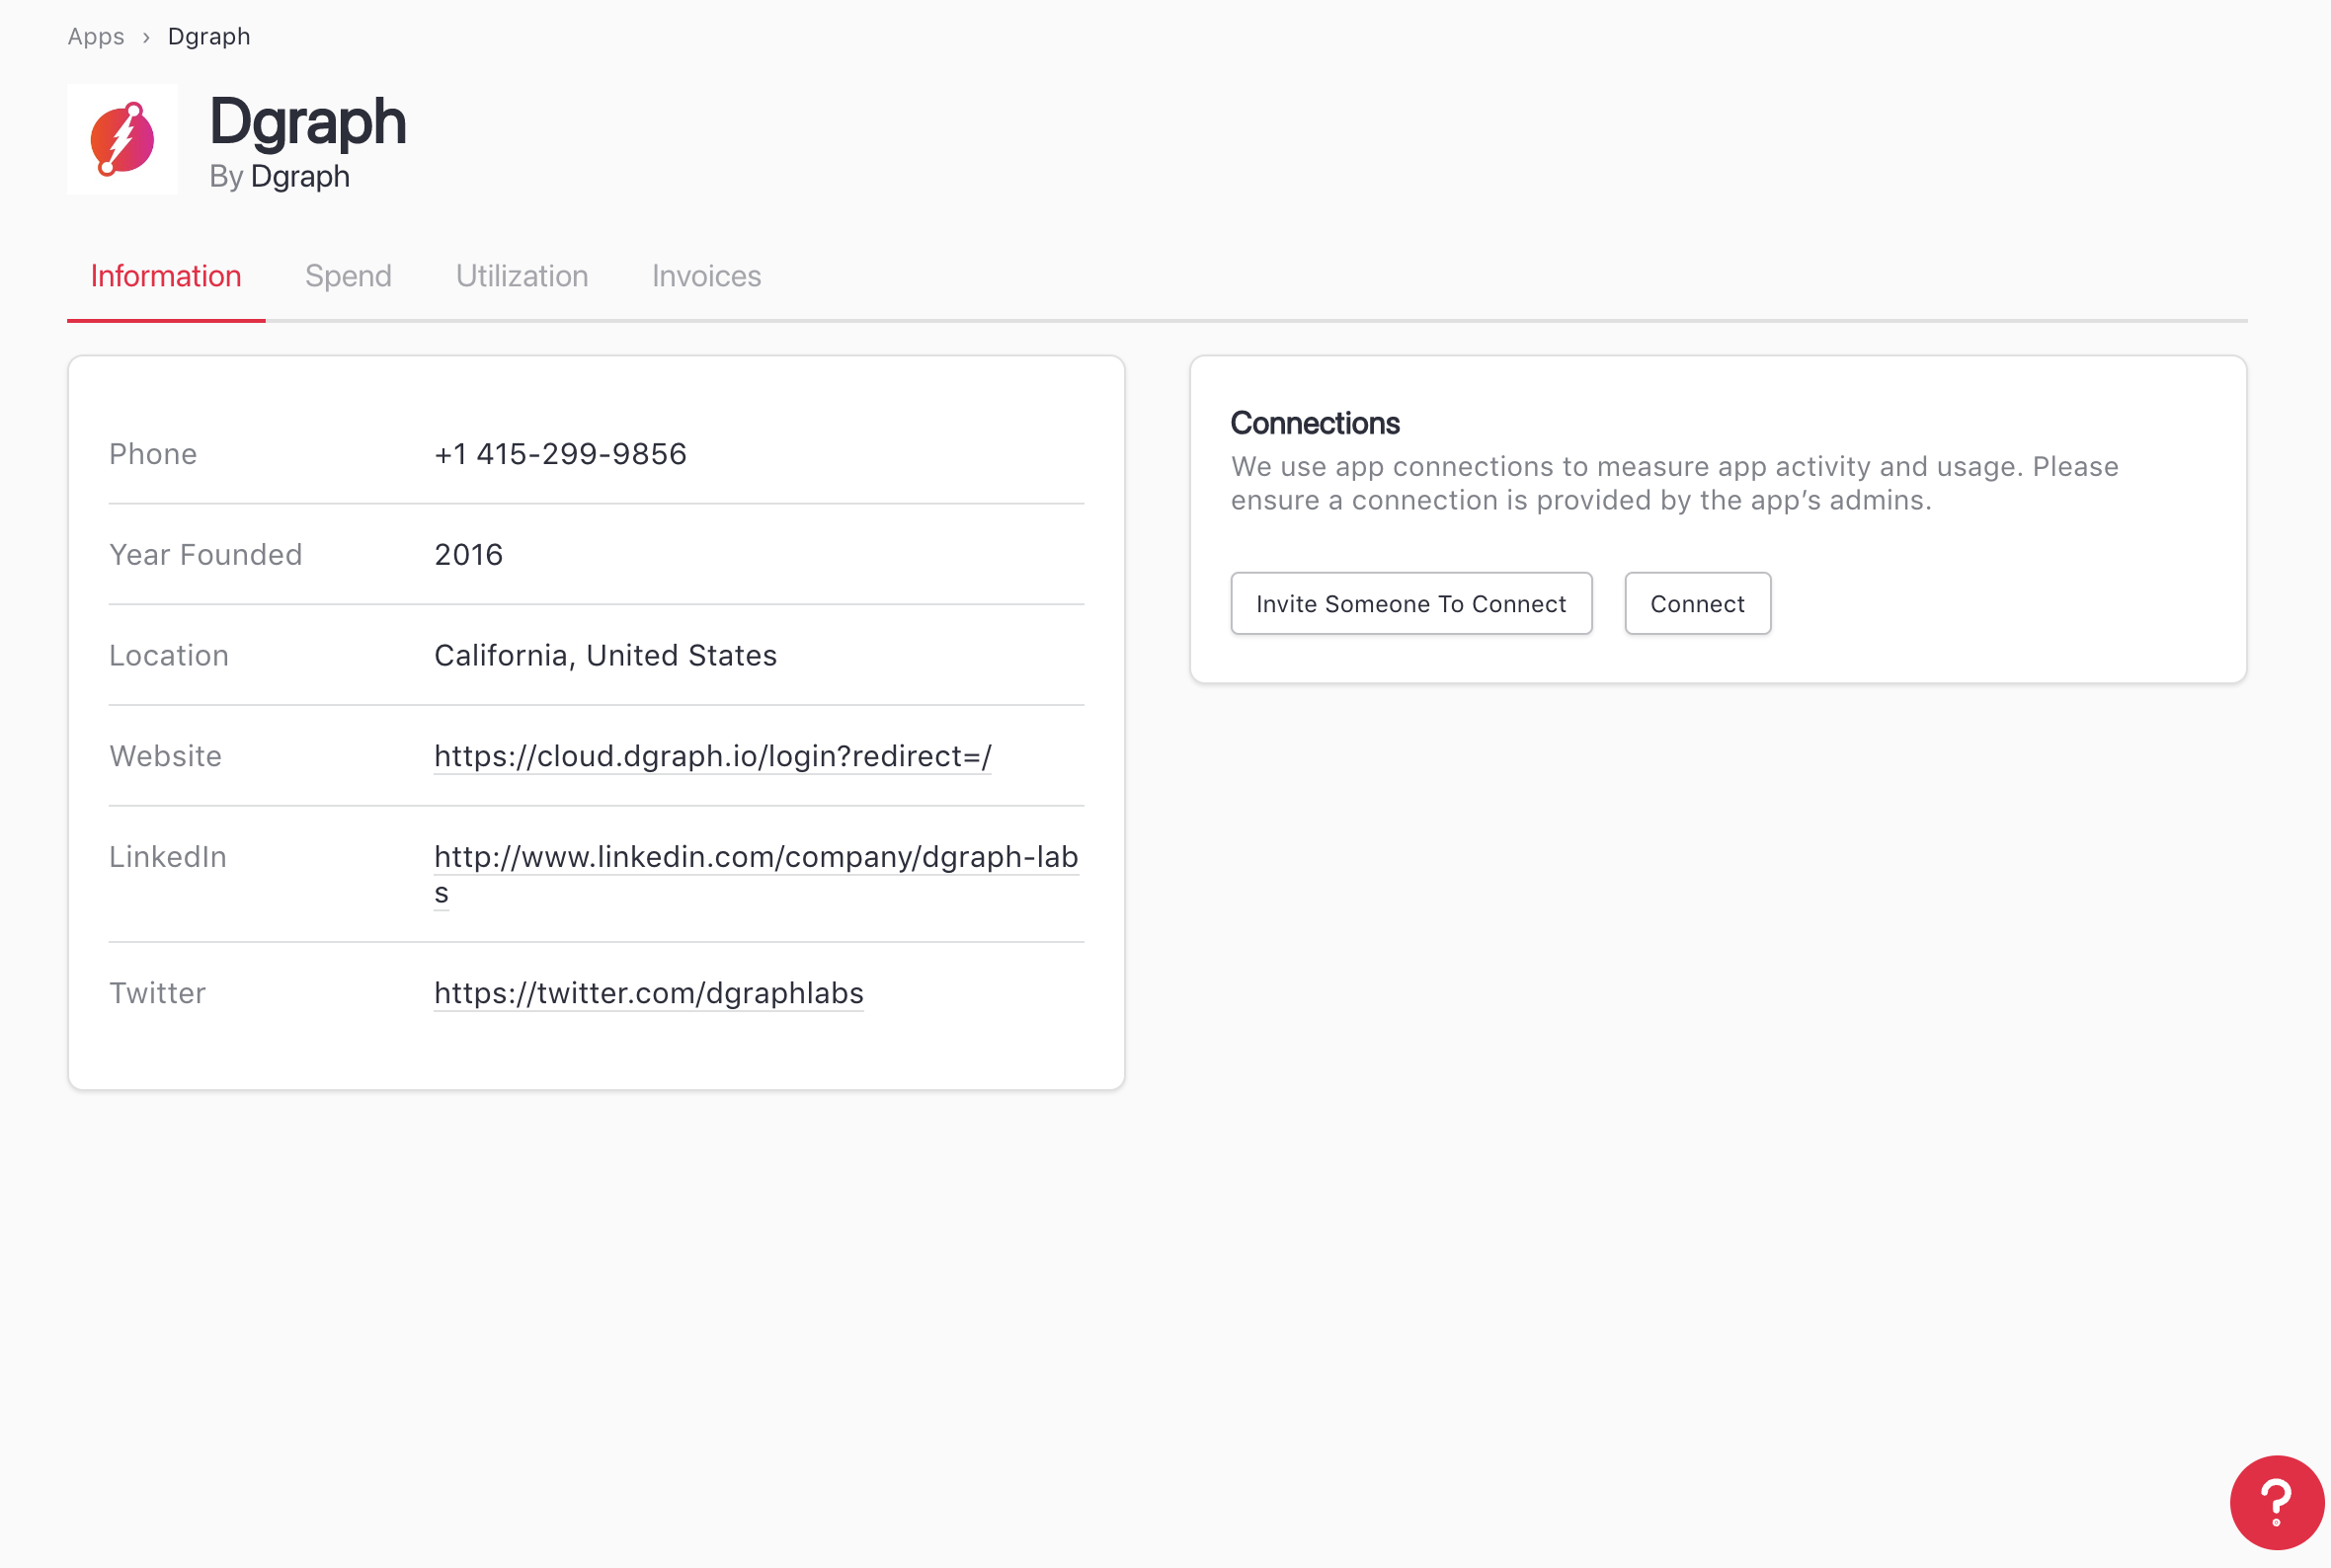View the Invoices tab
Screen dimensions: 2331x1568
(x=706, y=276)
